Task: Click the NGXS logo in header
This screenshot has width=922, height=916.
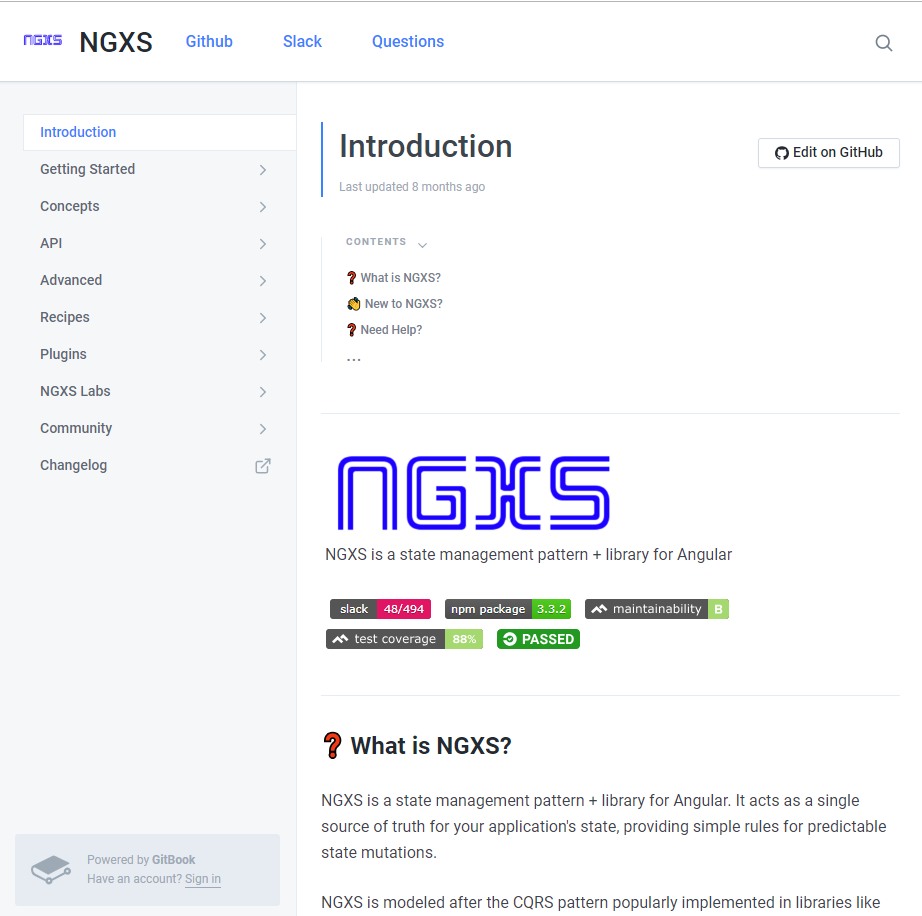Action: 42,40
